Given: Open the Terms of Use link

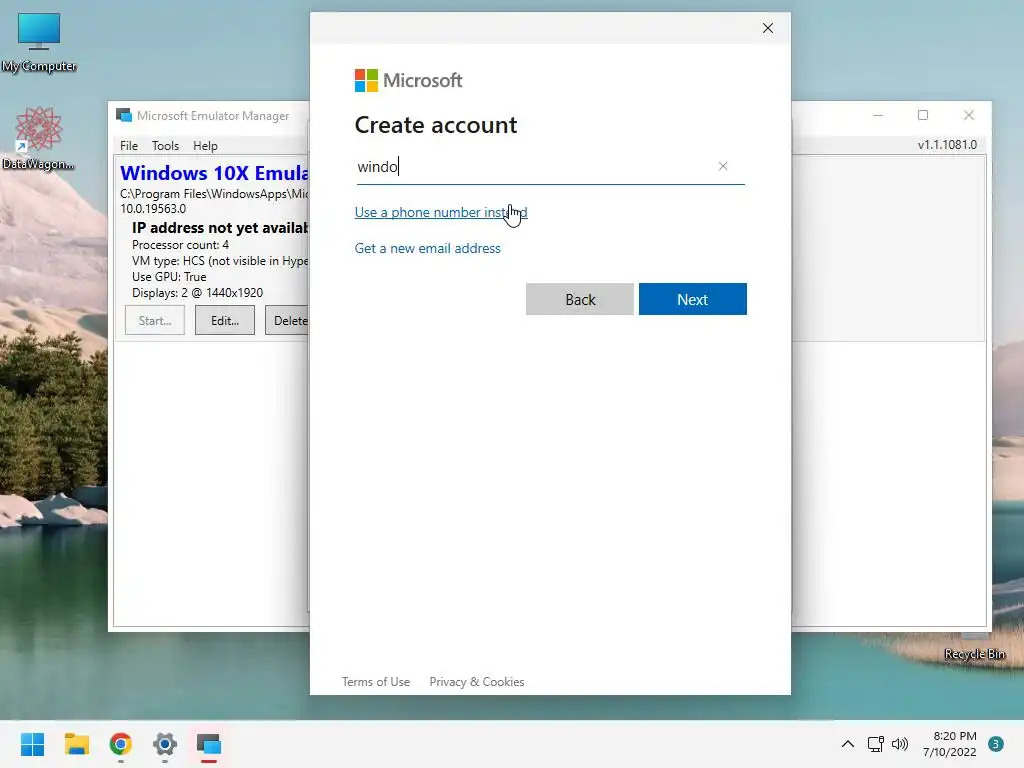Looking at the screenshot, I should click(376, 682).
